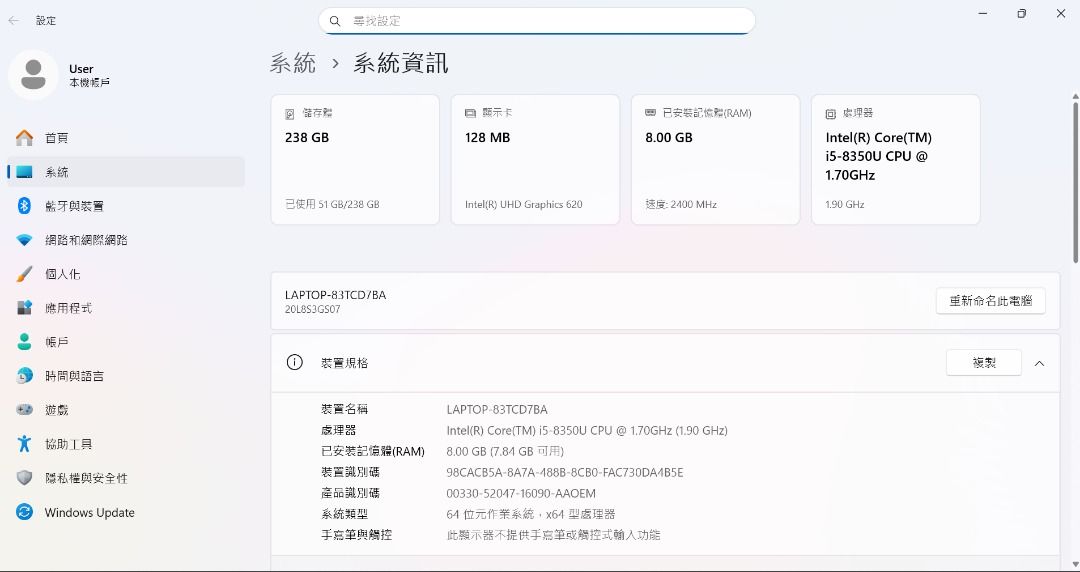Open Personalization (個人化) paintbrush icon

pos(25,274)
